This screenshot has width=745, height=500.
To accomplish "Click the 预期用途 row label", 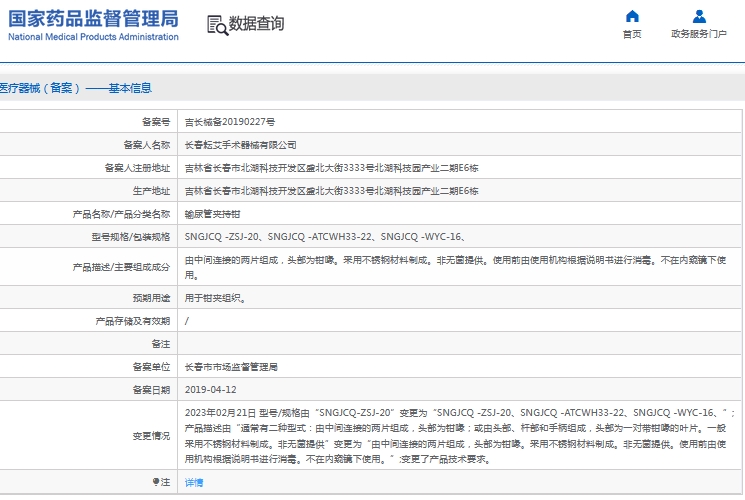I will click(x=151, y=298).
